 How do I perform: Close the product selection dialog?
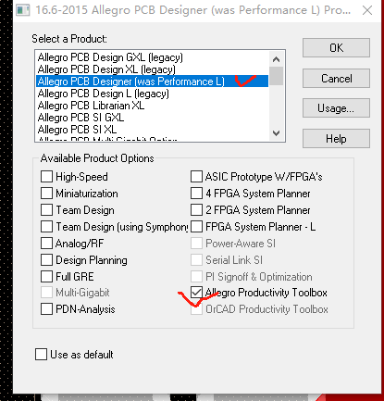pyautogui.click(x=367, y=10)
